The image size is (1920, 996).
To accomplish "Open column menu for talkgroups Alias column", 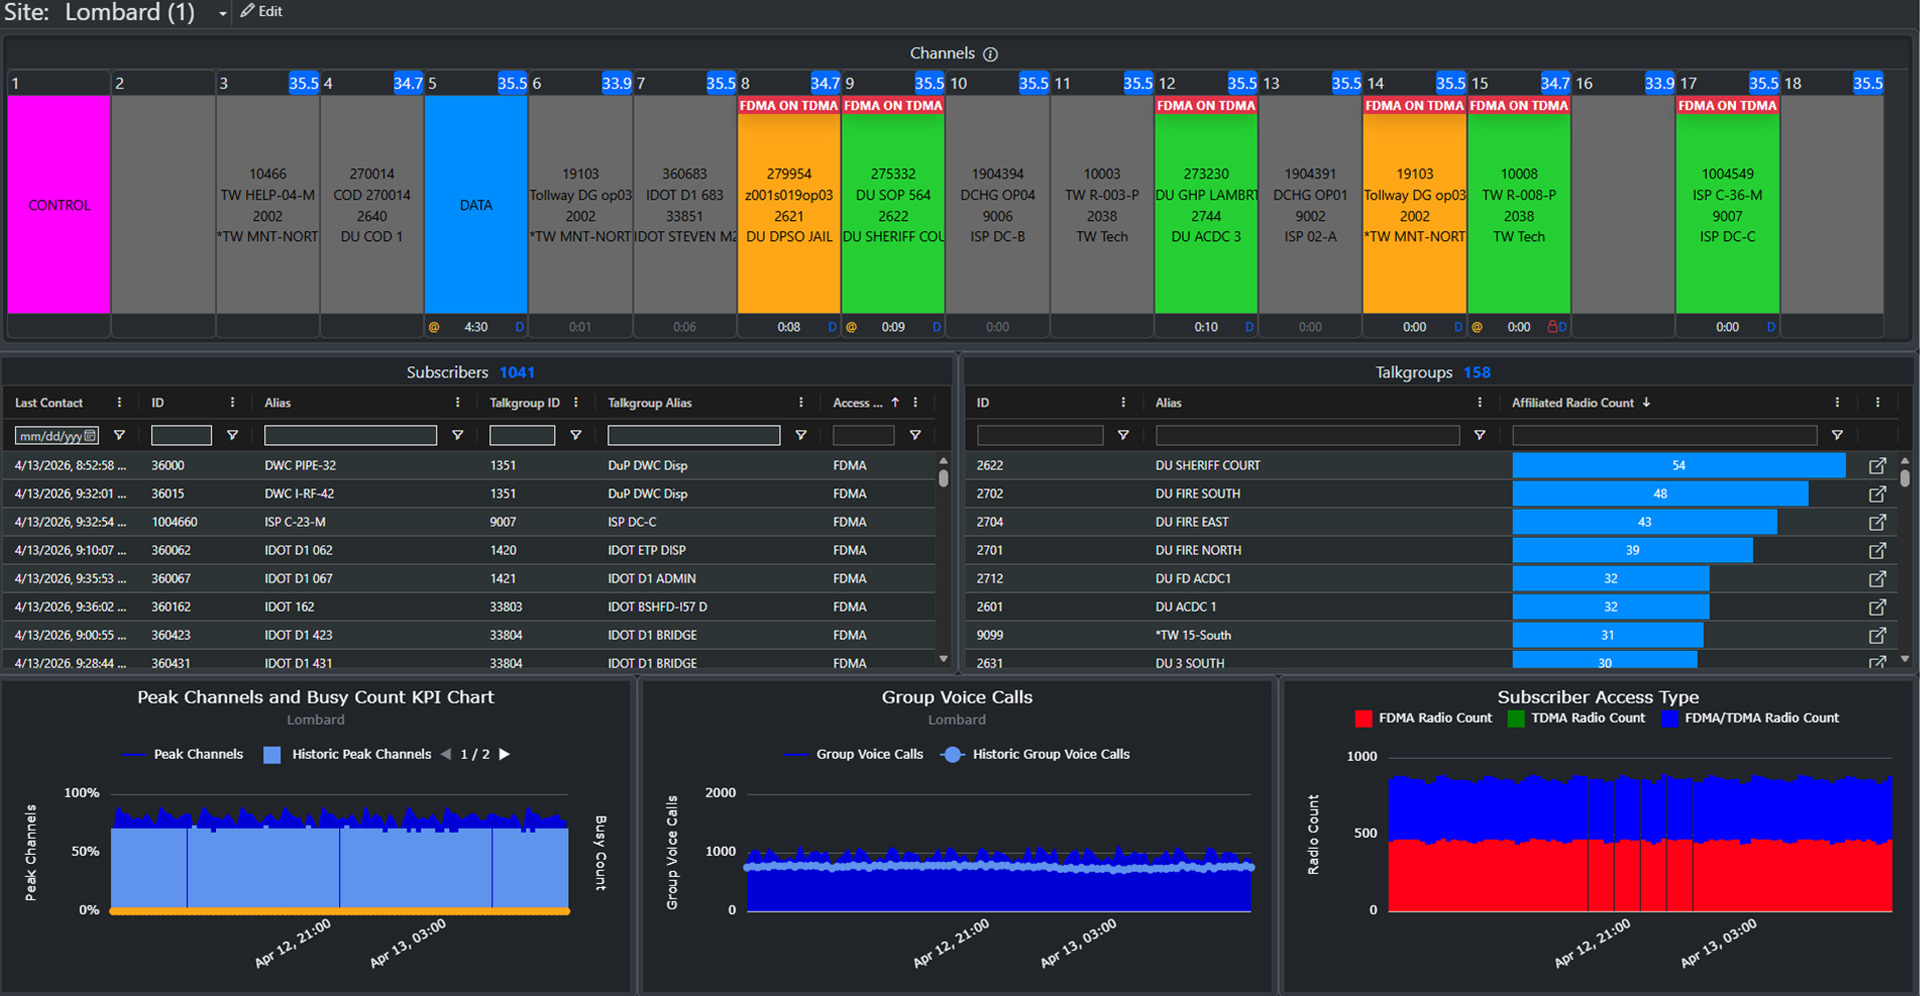I will tap(1480, 403).
